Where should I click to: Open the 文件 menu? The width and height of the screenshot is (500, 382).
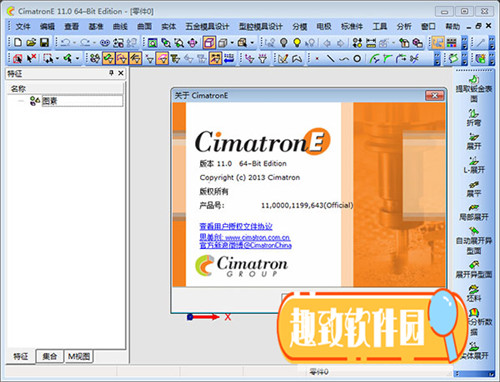23,26
